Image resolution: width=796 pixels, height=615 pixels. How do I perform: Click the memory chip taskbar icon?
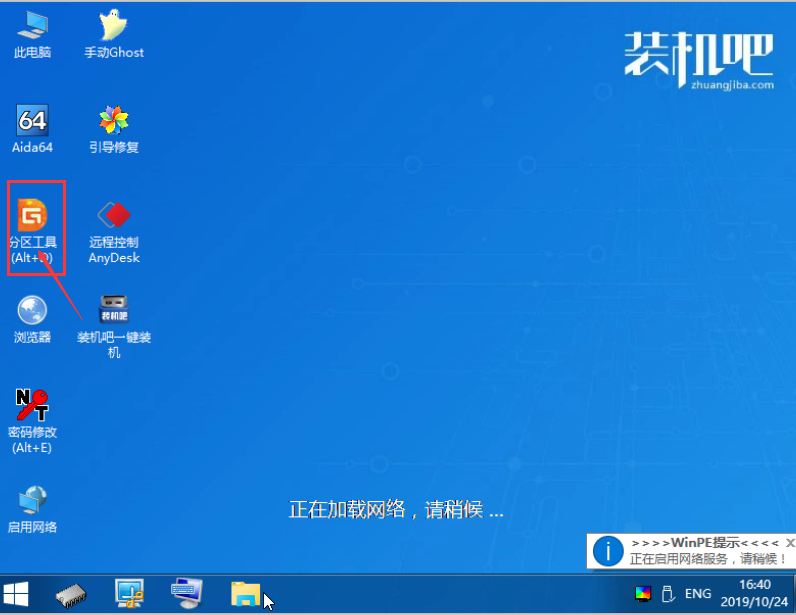tap(73, 593)
